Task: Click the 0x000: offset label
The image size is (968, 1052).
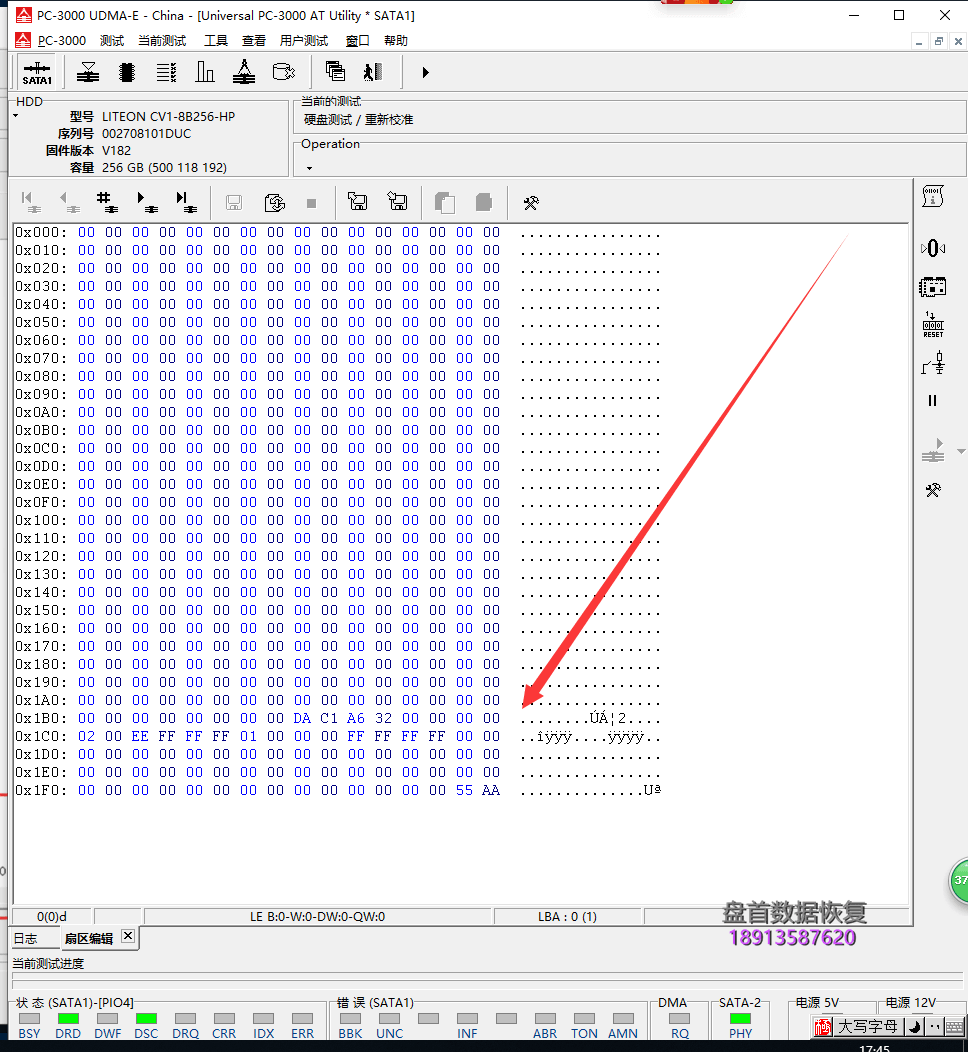Action: (x=41, y=233)
